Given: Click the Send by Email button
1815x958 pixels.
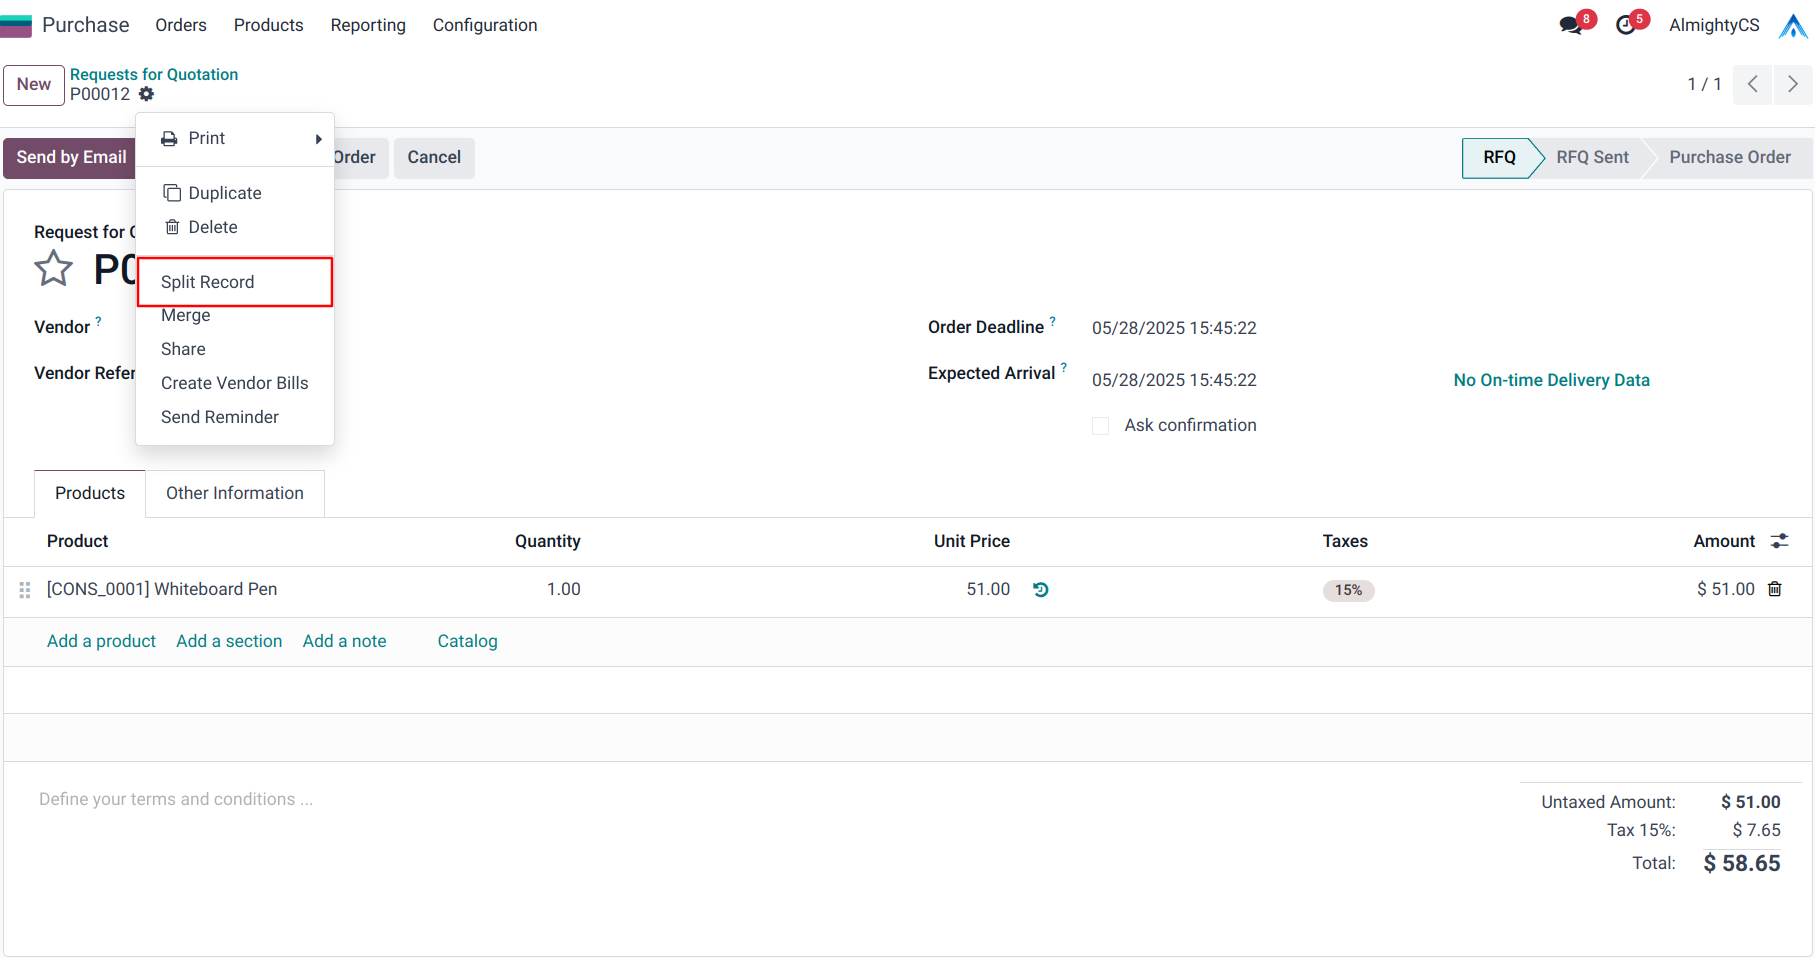Looking at the screenshot, I should click(71, 158).
